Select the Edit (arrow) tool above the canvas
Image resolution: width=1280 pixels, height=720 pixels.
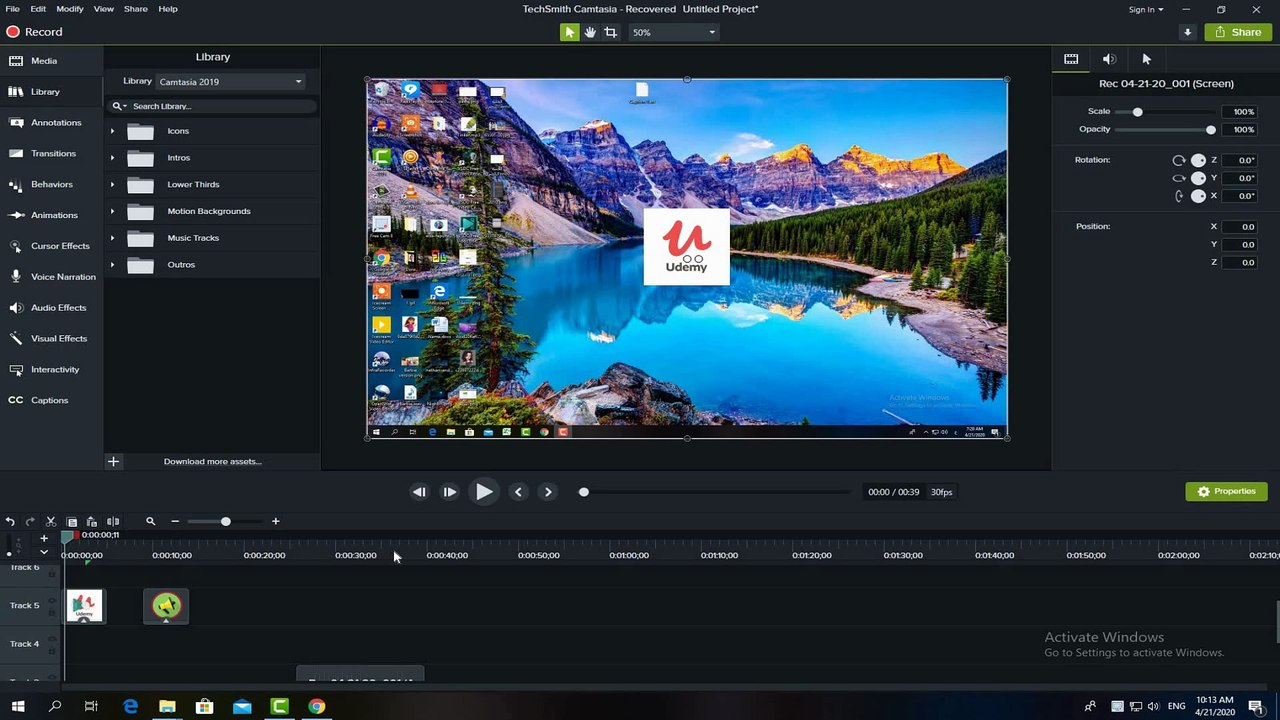point(569,32)
